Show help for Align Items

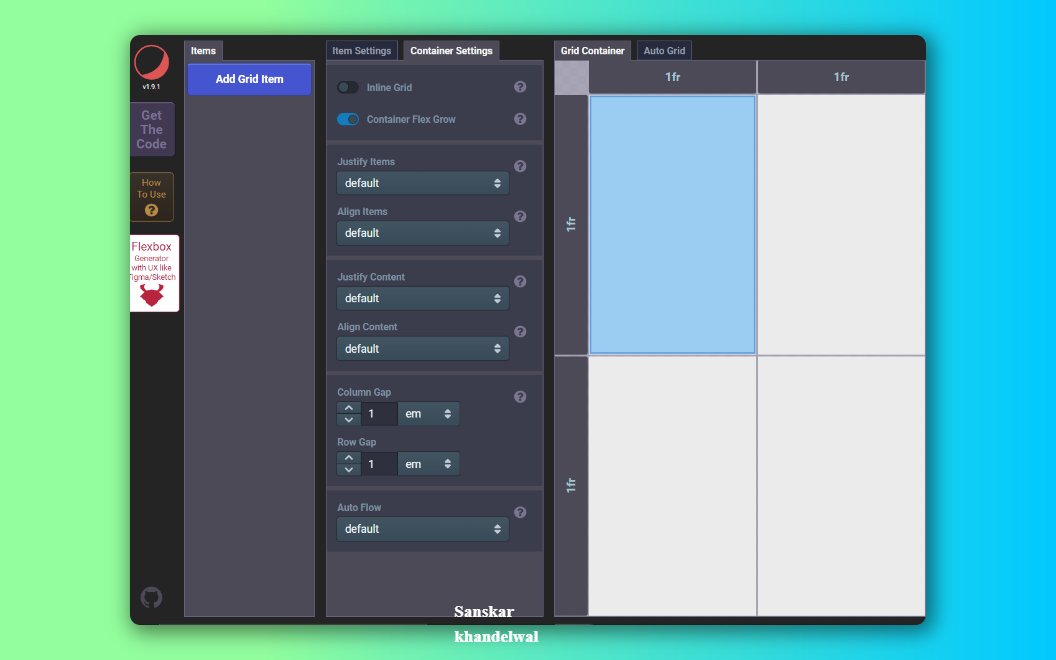click(520, 216)
